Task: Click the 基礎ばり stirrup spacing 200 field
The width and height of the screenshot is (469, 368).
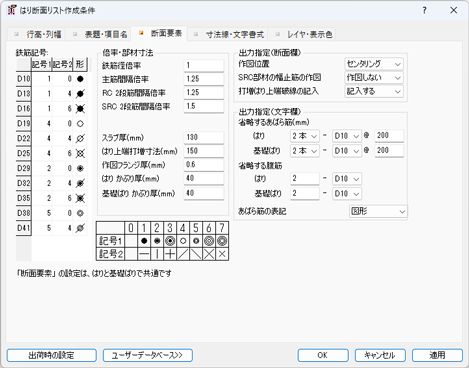Action: 389,151
